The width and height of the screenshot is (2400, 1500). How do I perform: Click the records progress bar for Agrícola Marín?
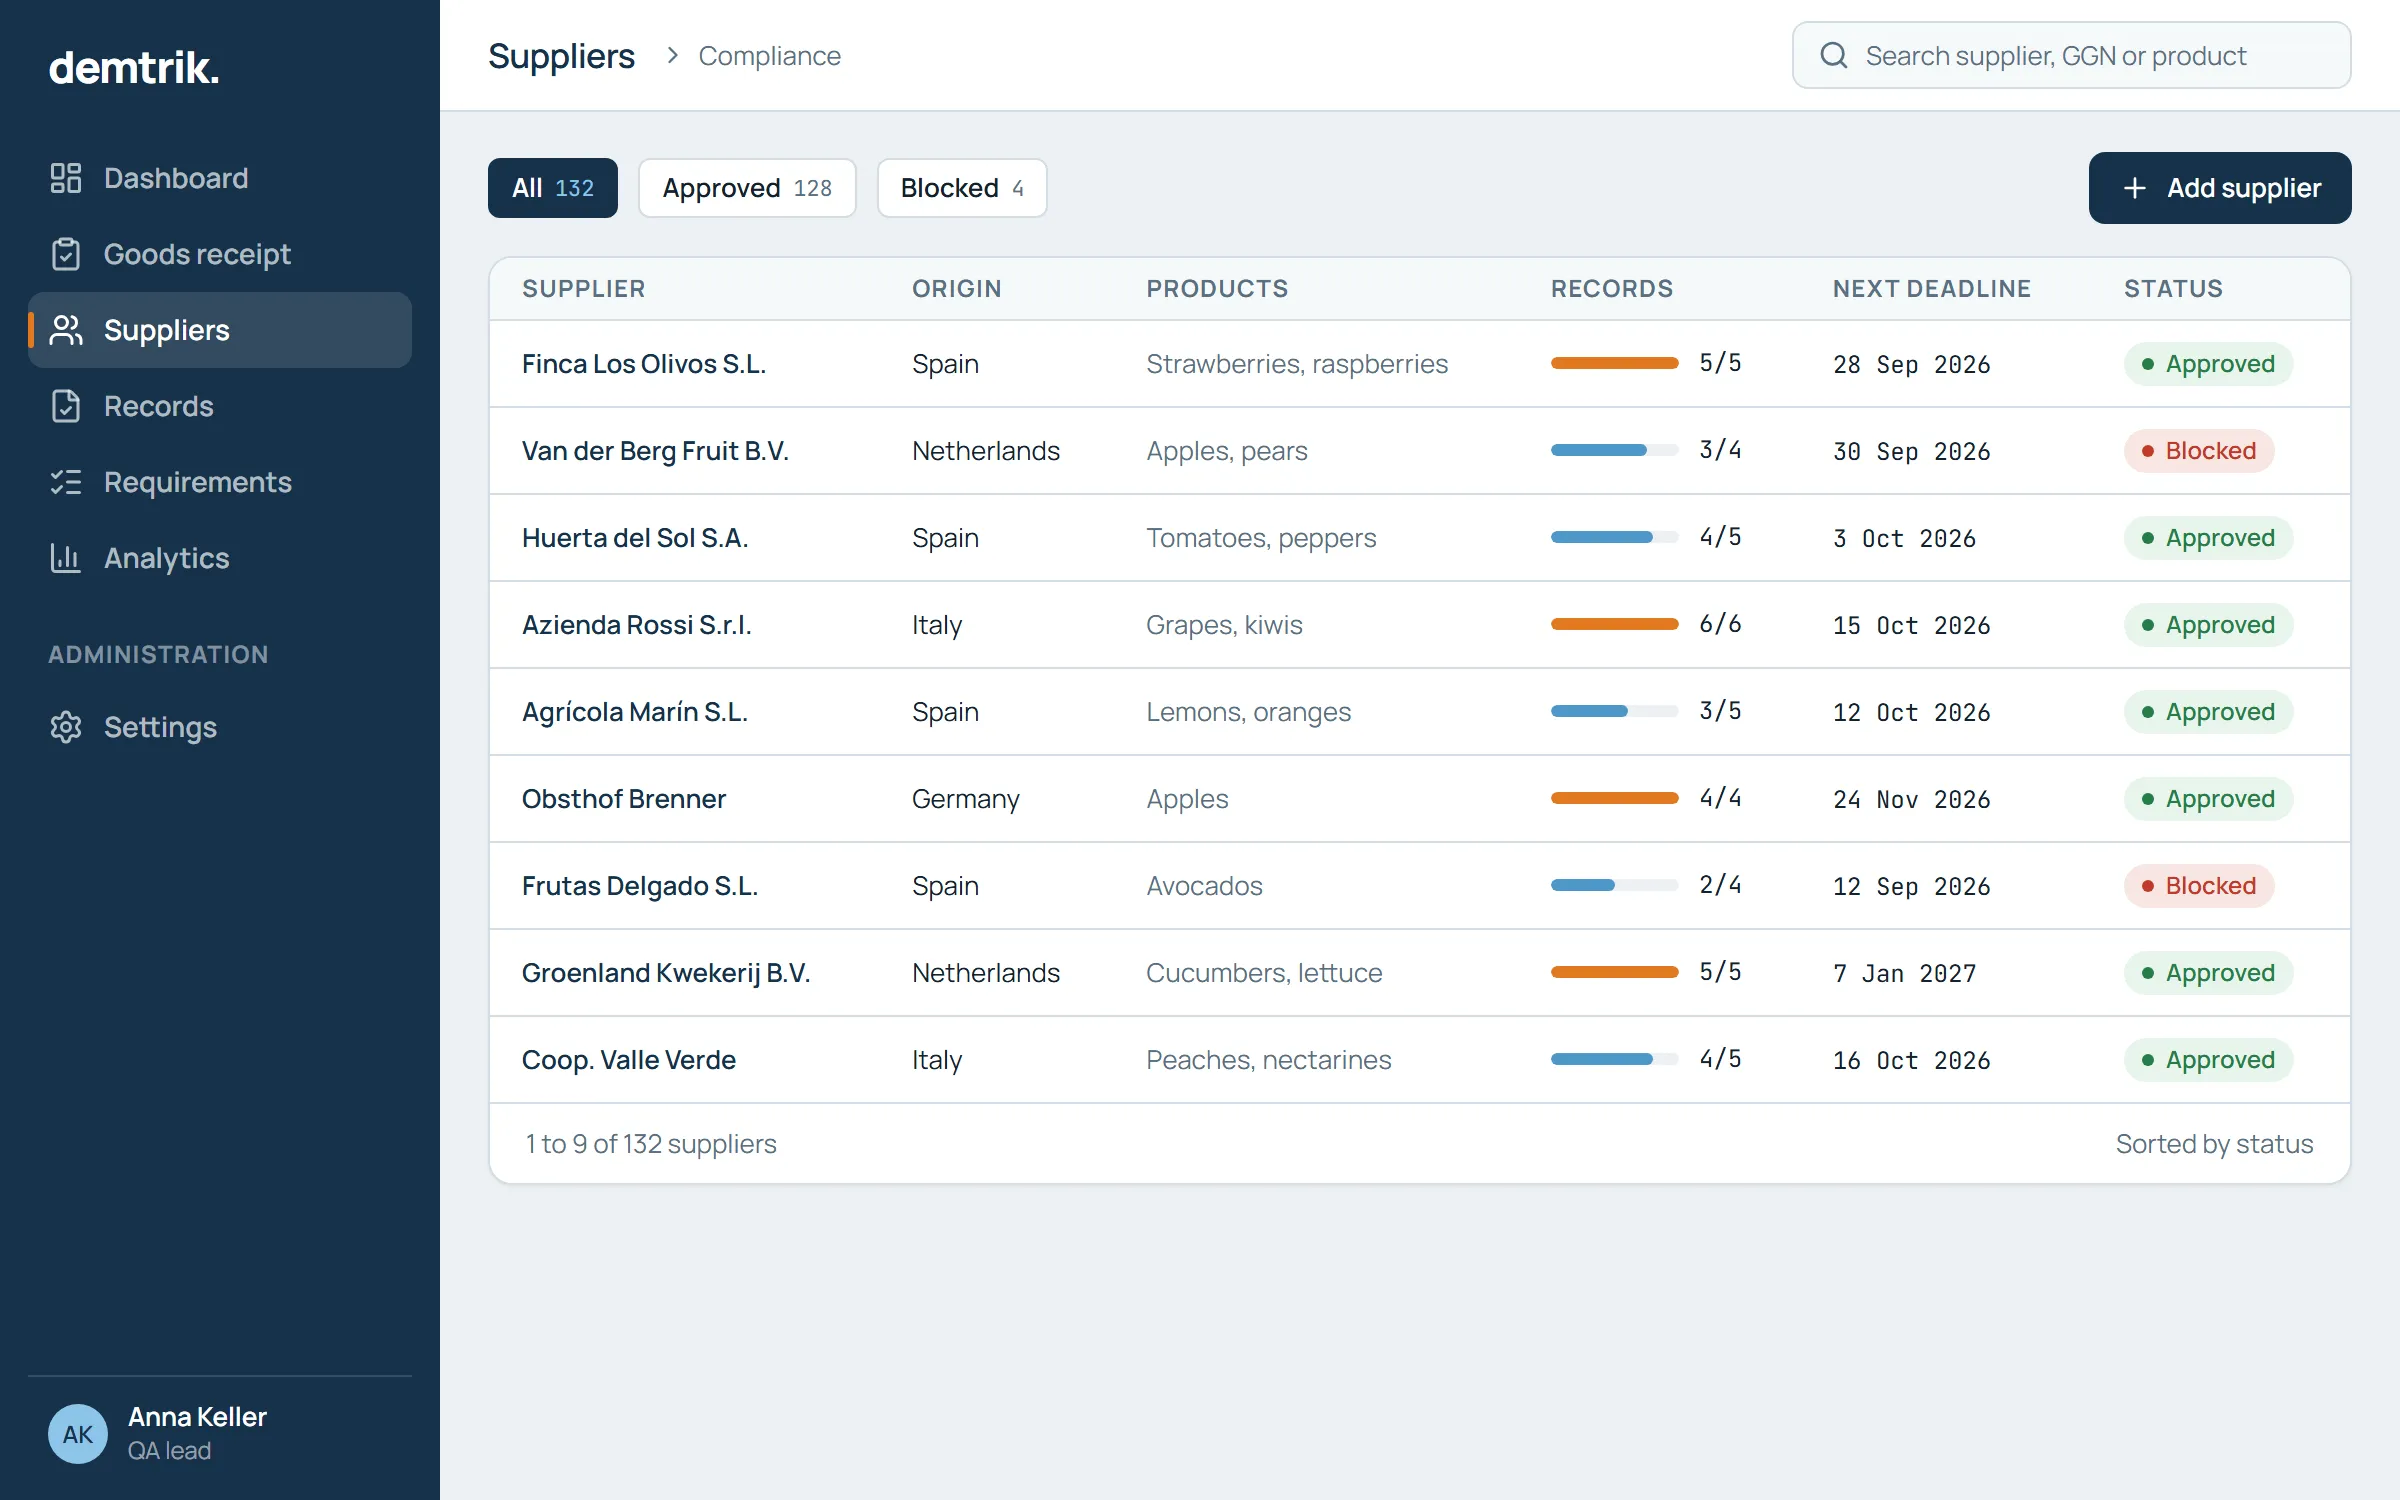(1615, 711)
